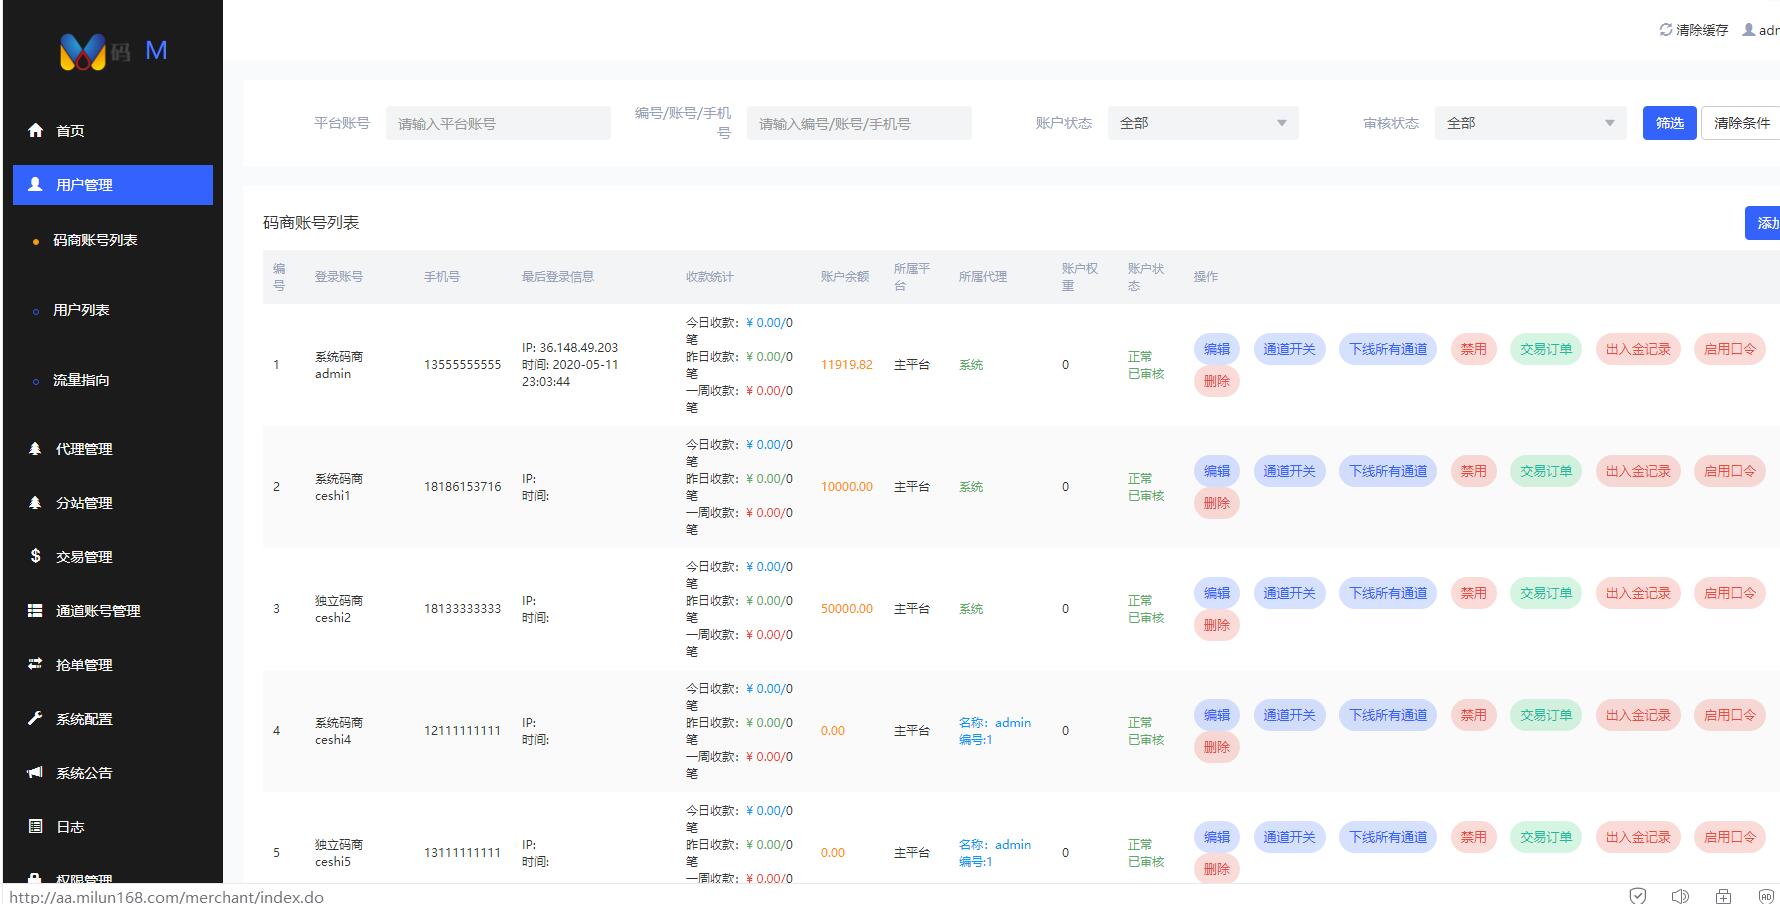1780x904 pixels.
Task: Toggle 通道开关 for the admin account row
Action: (1288, 349)
